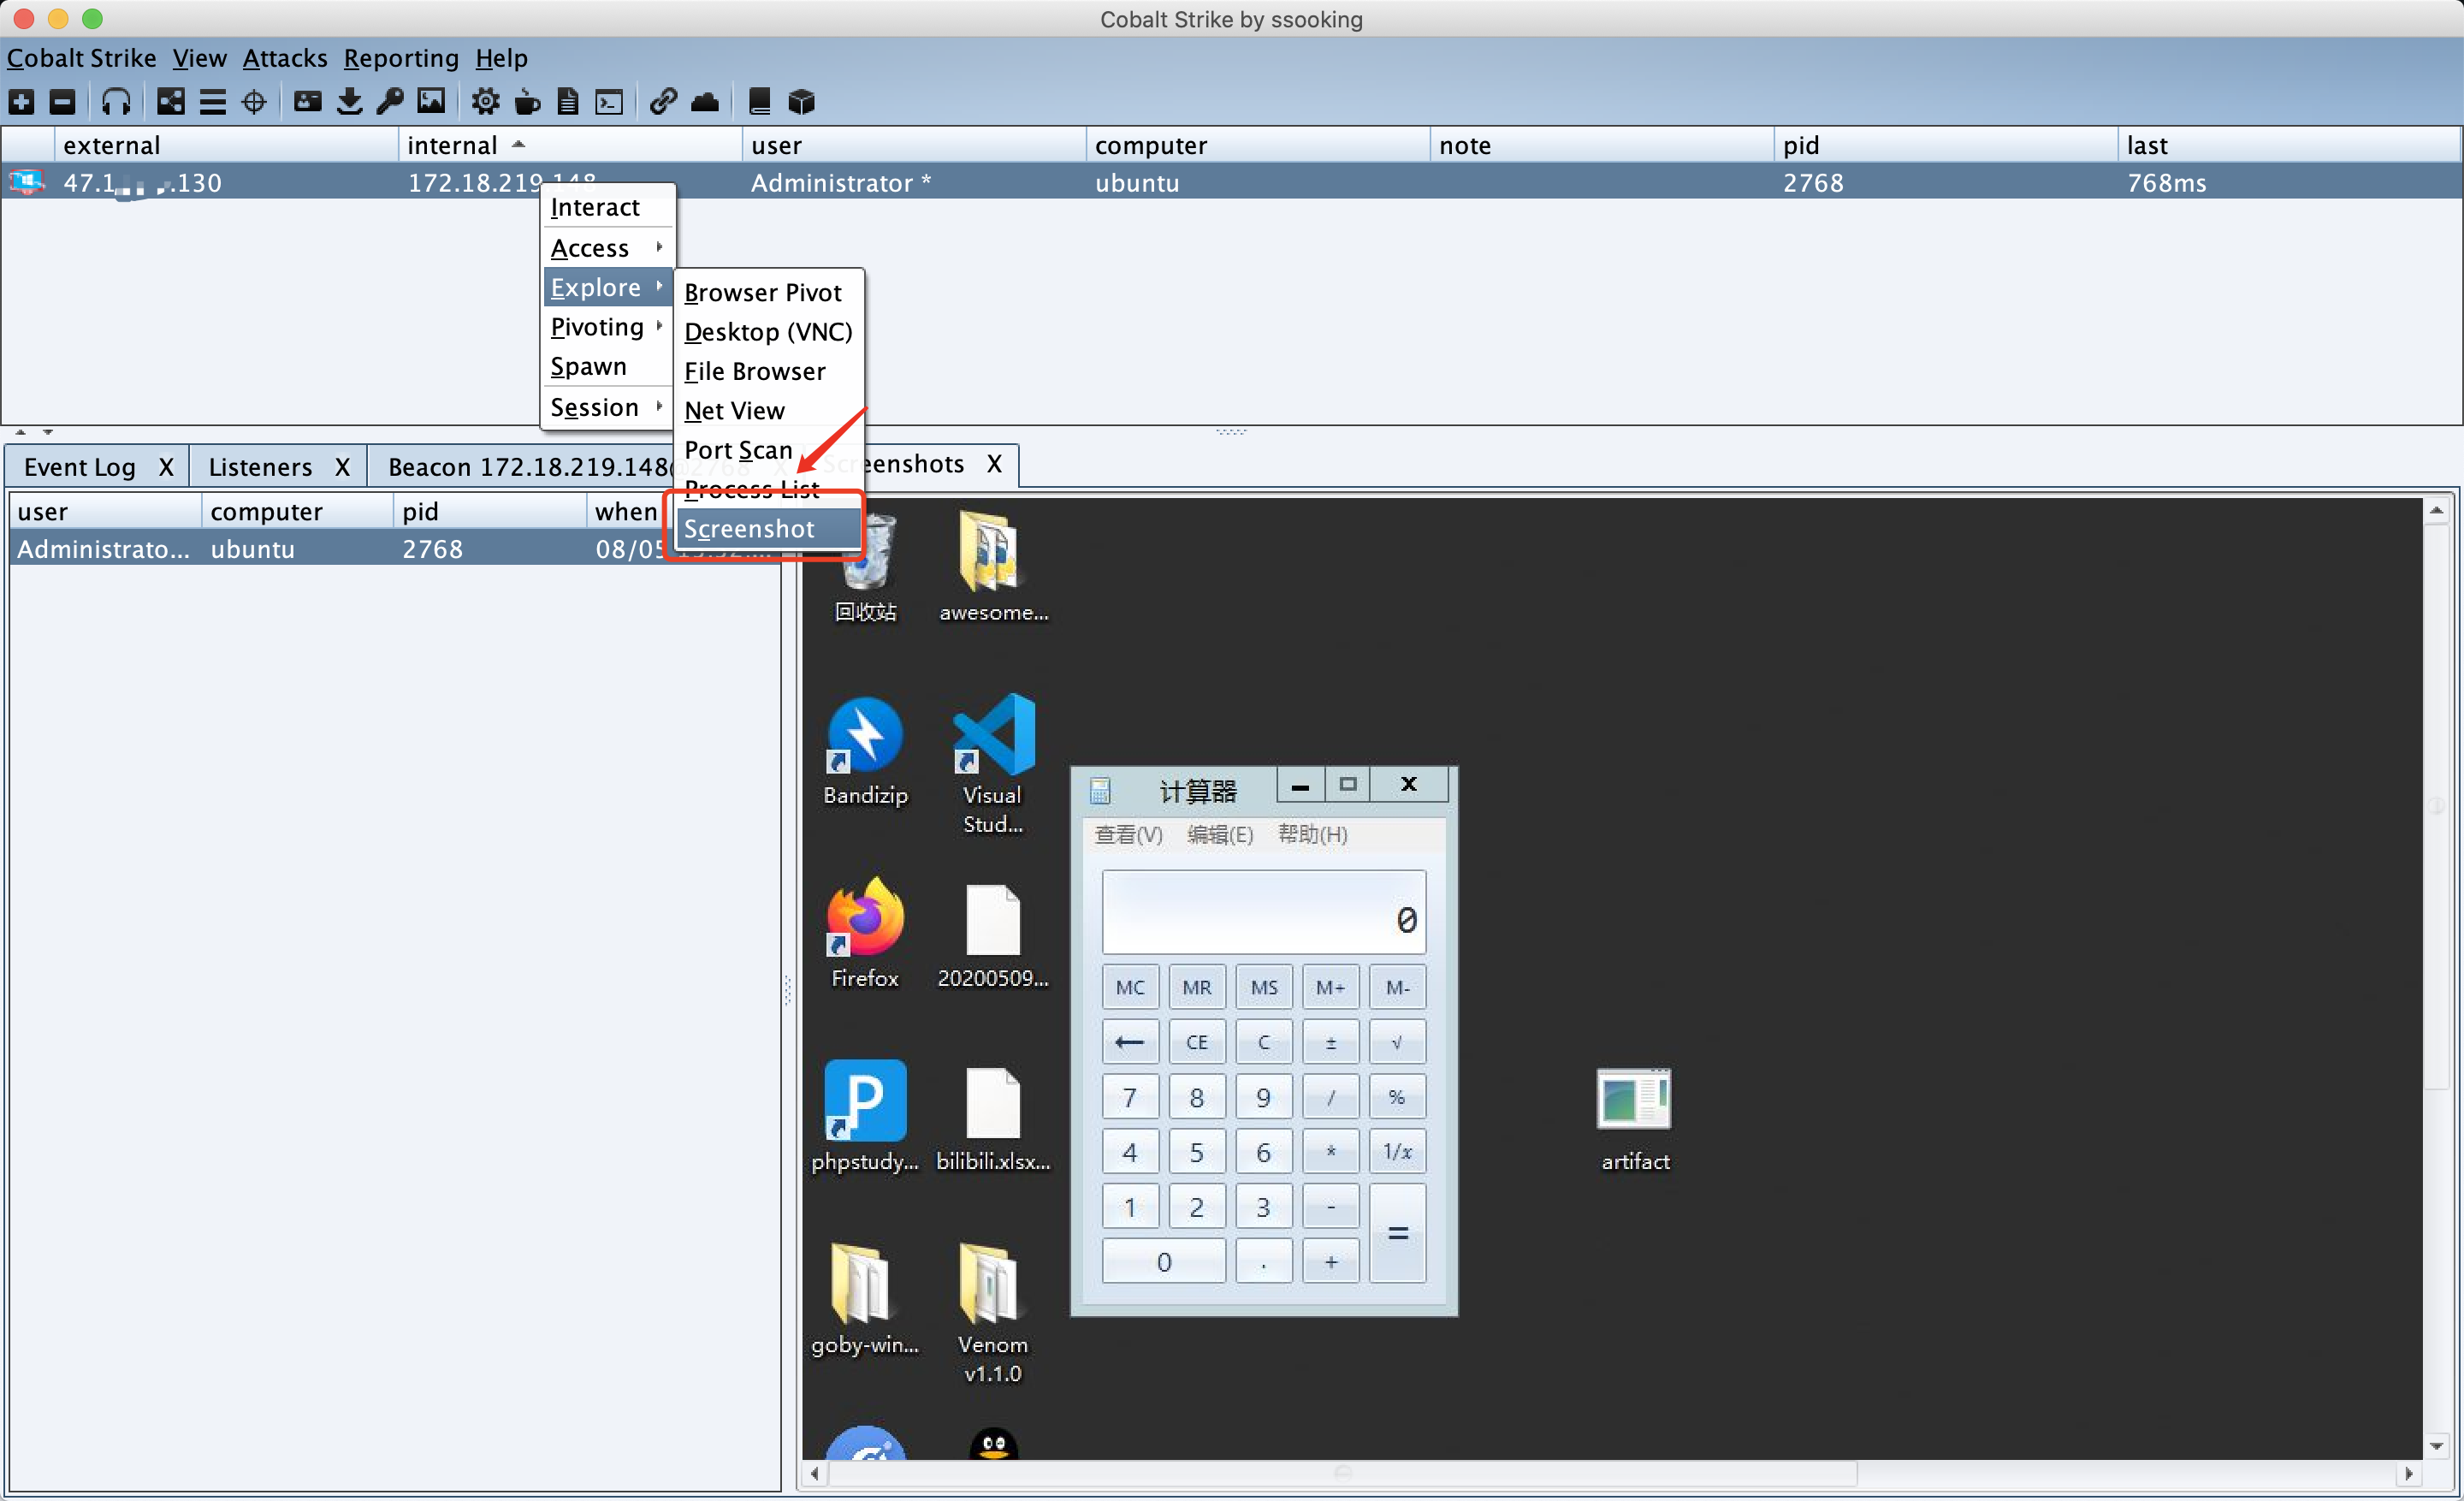The height and width of the screenshot is (1501, 2464).
Task: Click the cloud toolbar icon
Action: pyautogui.click(x=705, y=101)
